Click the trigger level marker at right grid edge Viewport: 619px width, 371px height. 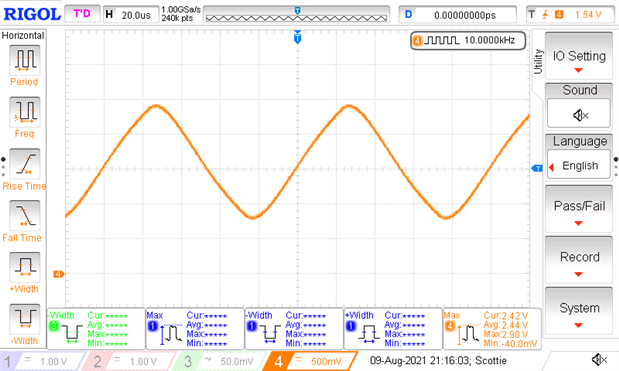537,169
